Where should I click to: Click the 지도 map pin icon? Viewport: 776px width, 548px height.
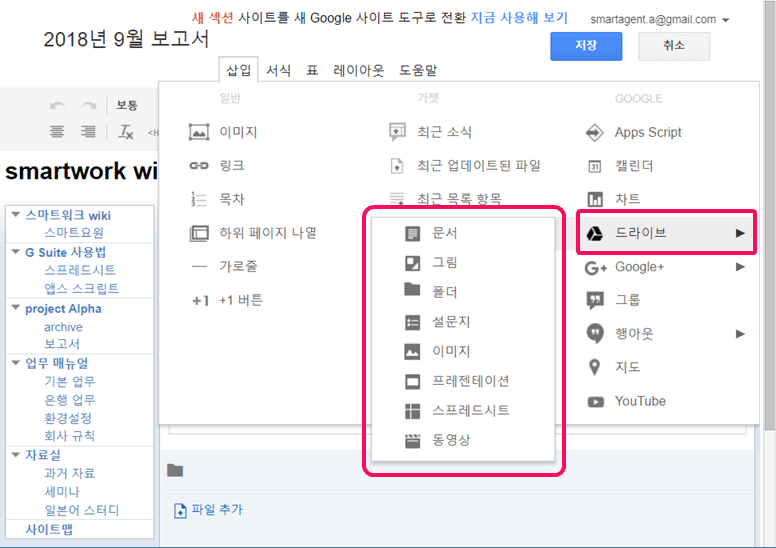click(x=594, y=367)
